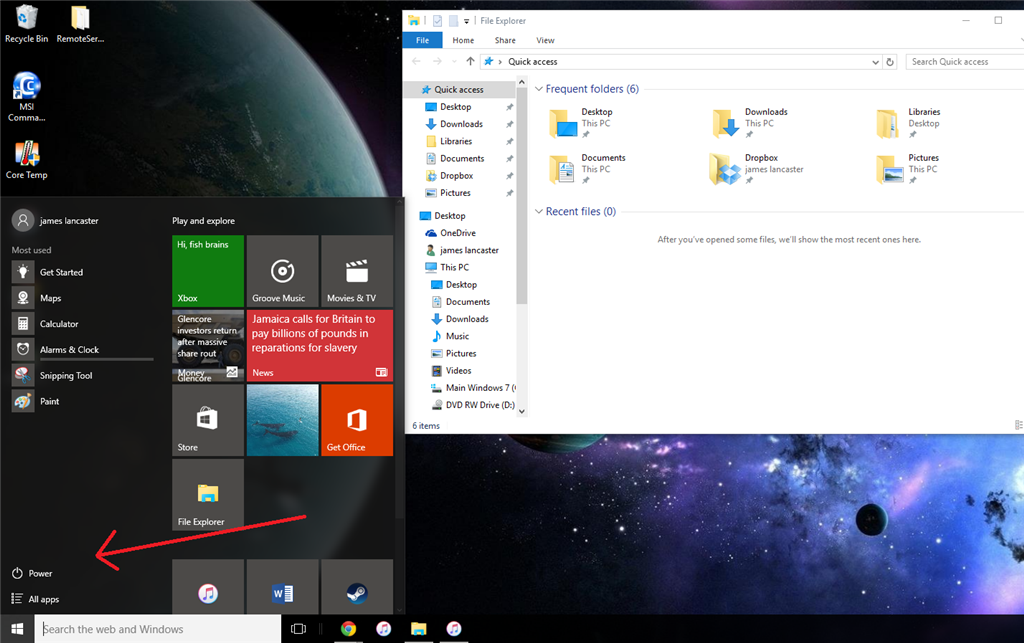This screenshot has width=1024, height=643.
Task: Click the Forward arrow in File Explorer
Action: coord(437,61)
